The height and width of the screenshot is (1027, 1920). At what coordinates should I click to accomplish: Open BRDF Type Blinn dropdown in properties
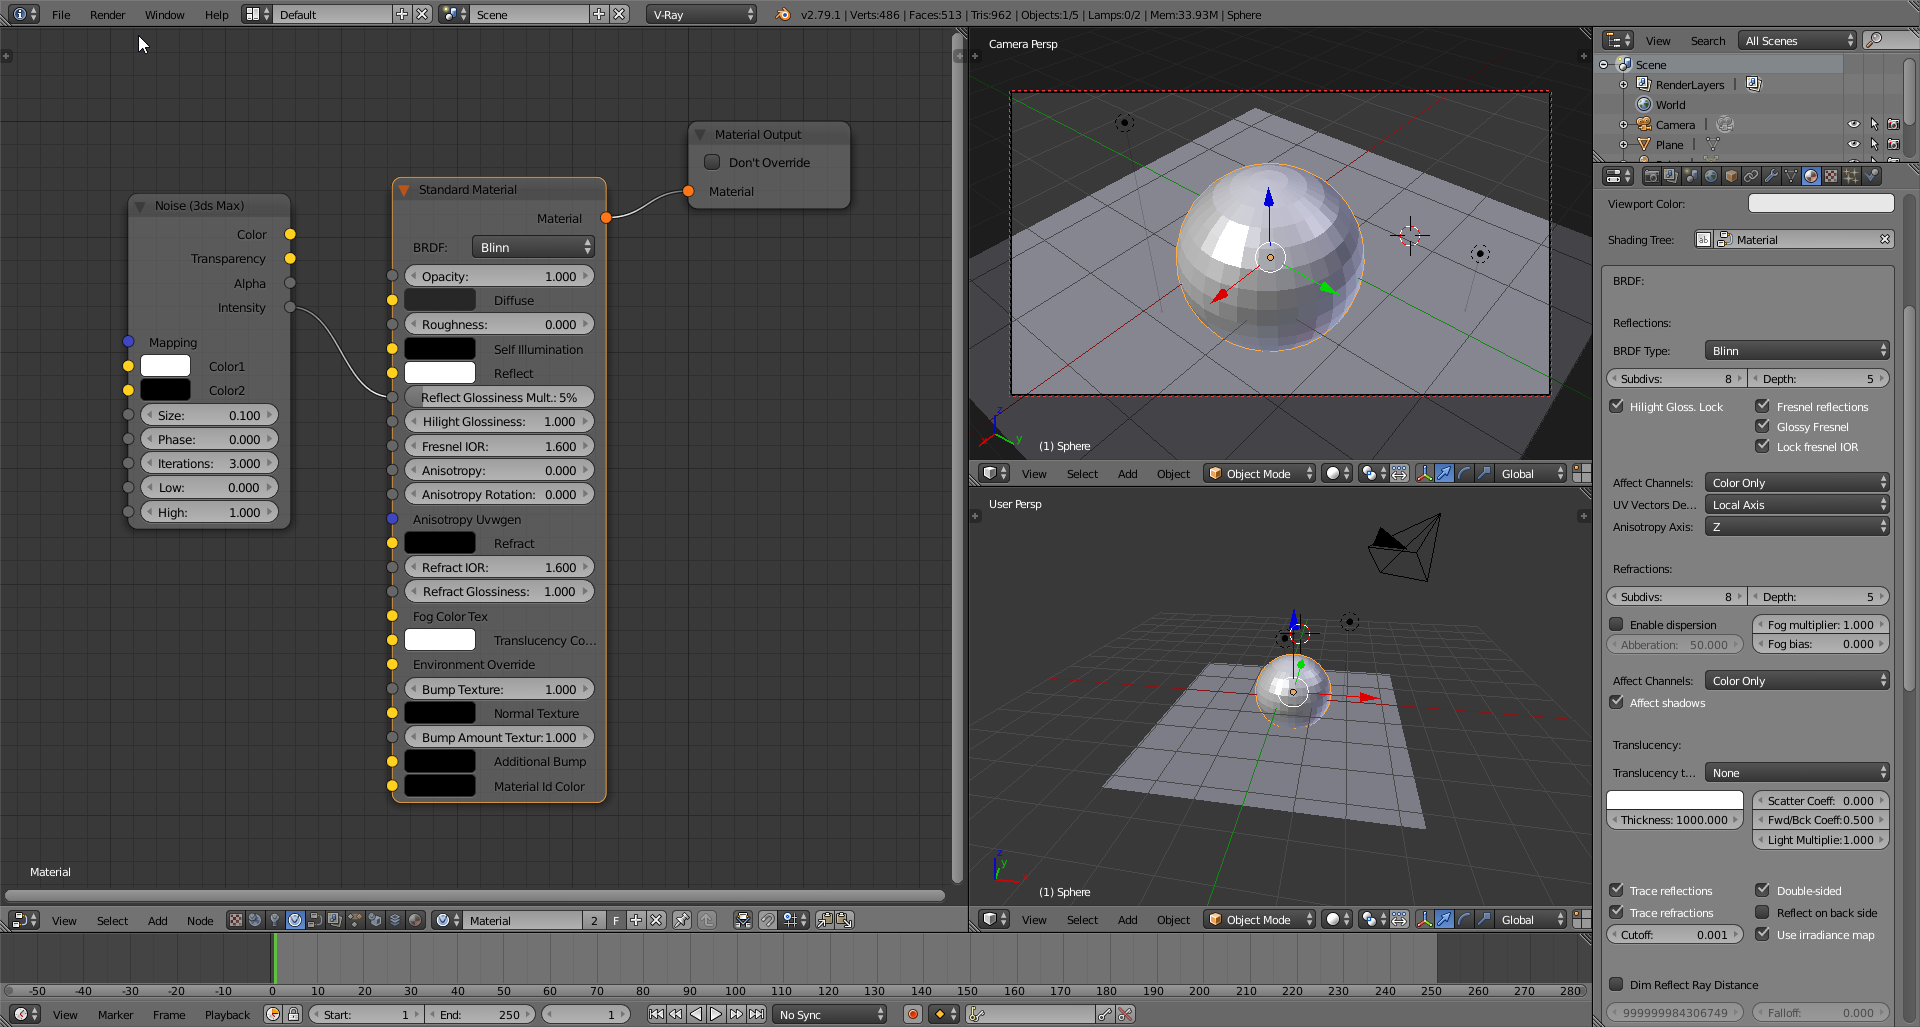point(1797,350)
